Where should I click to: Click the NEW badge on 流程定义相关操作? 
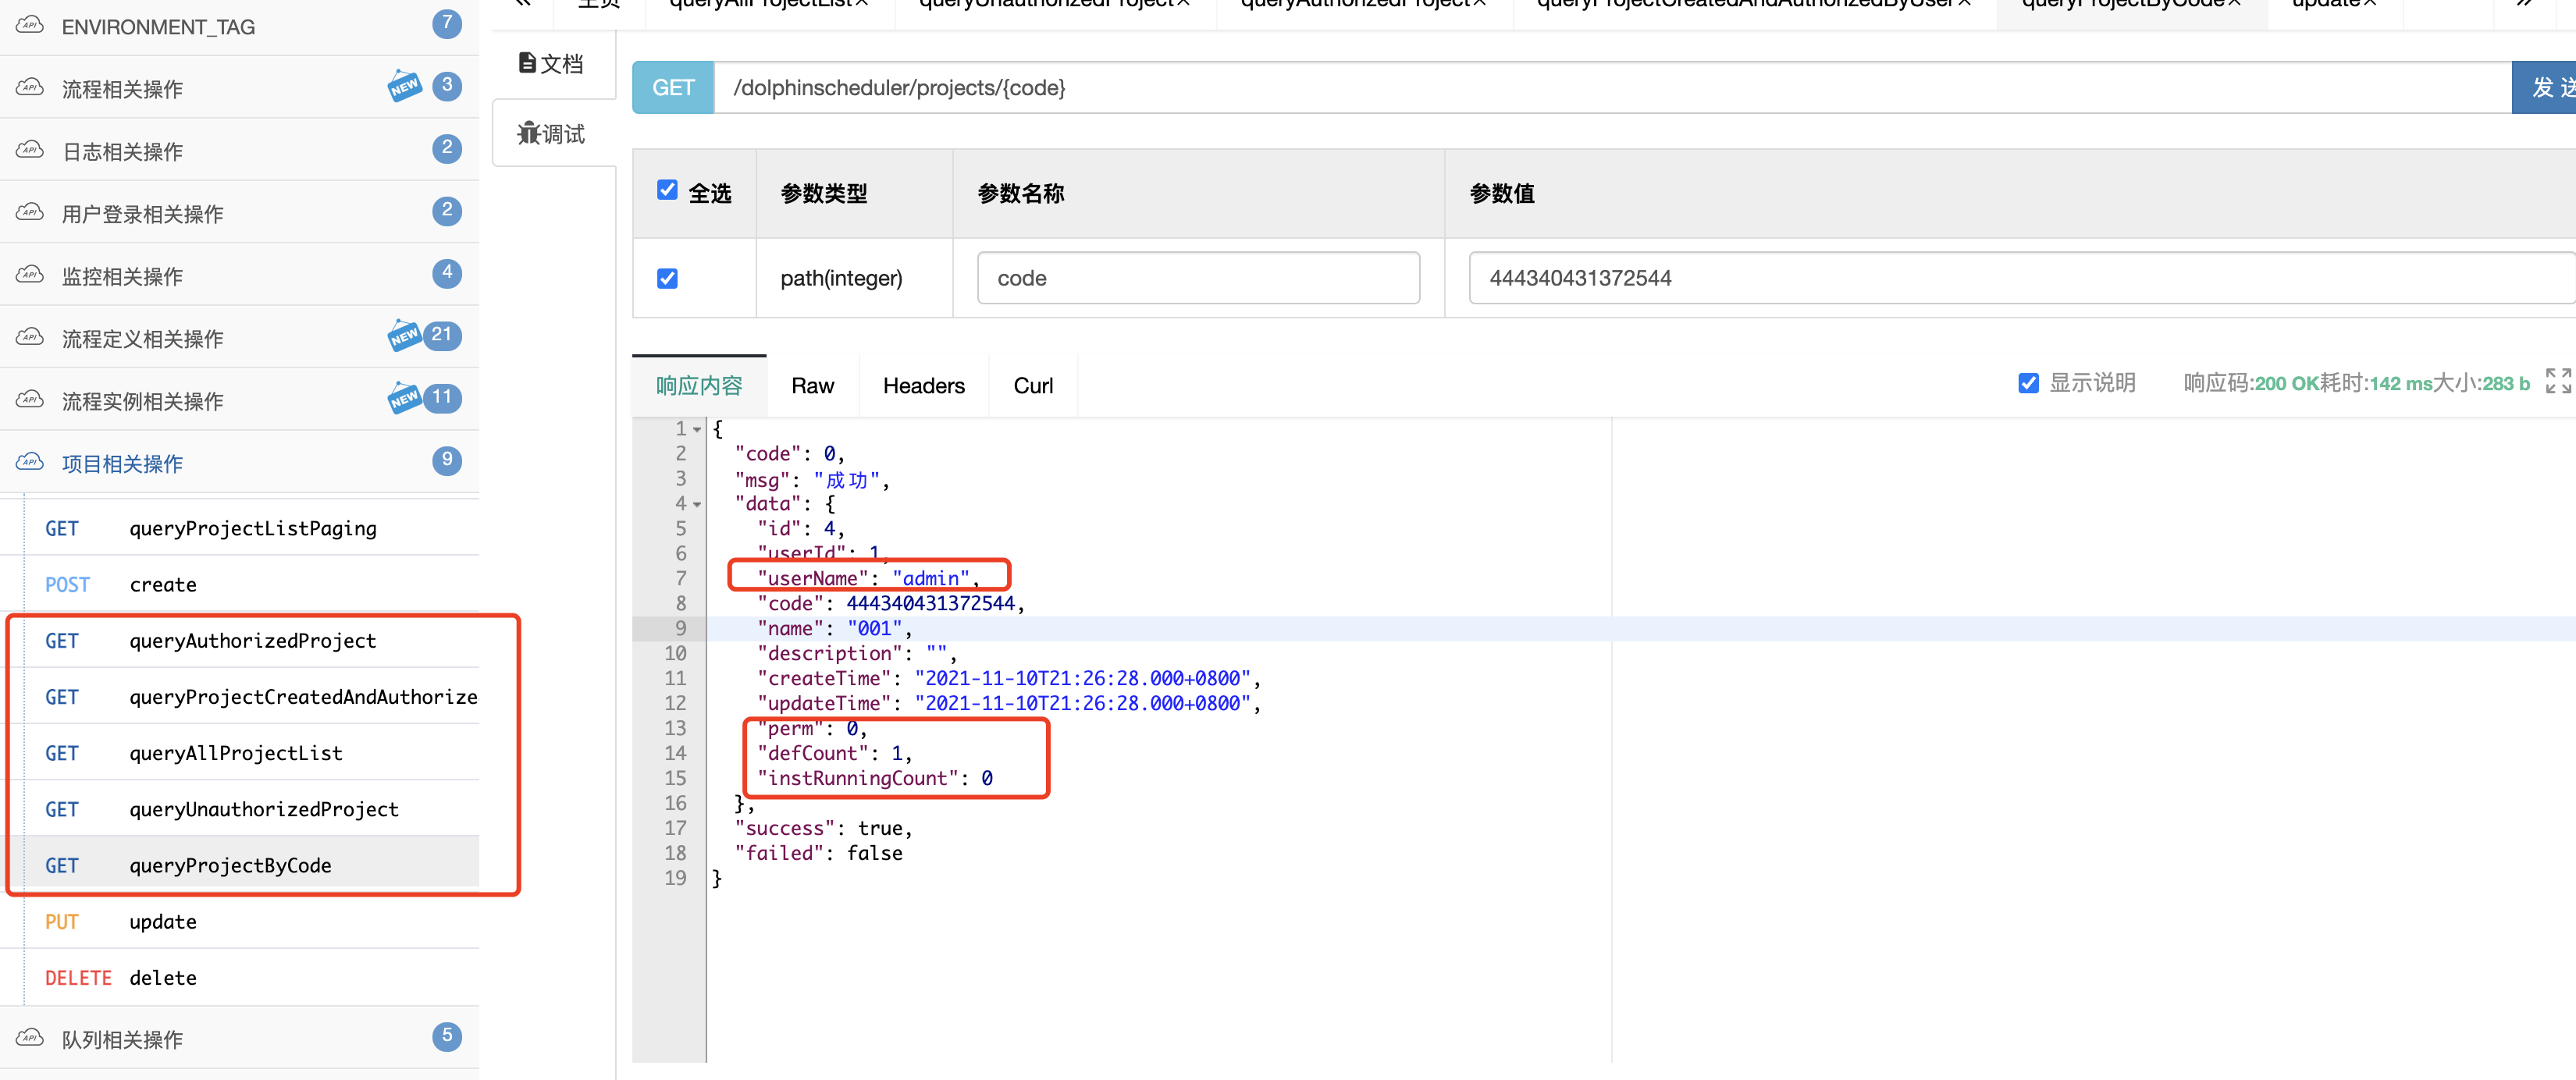(404, 336)
